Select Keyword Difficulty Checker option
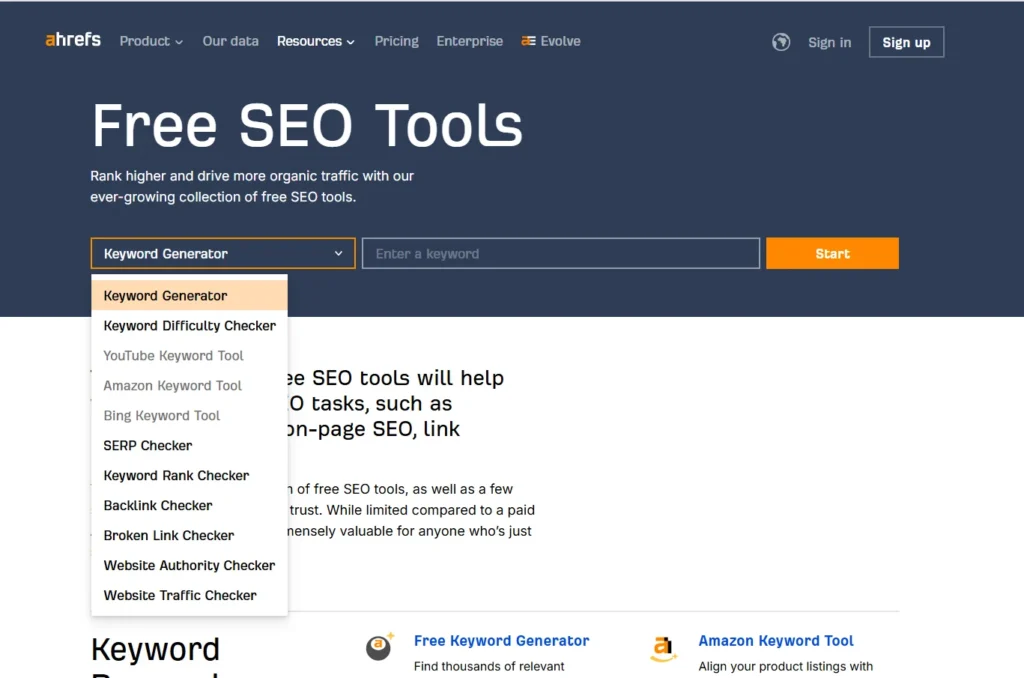The image size is (1024, 678). pos(189,325)
